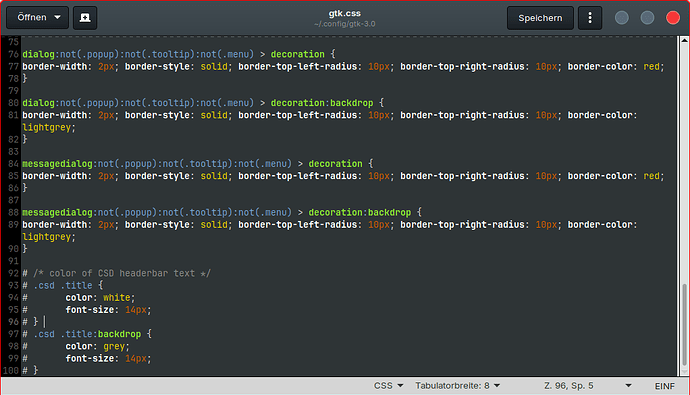This screenshot has width=690, height=395.
Task: Click the 'white' color value on line 94
Action: pos(117,298)
